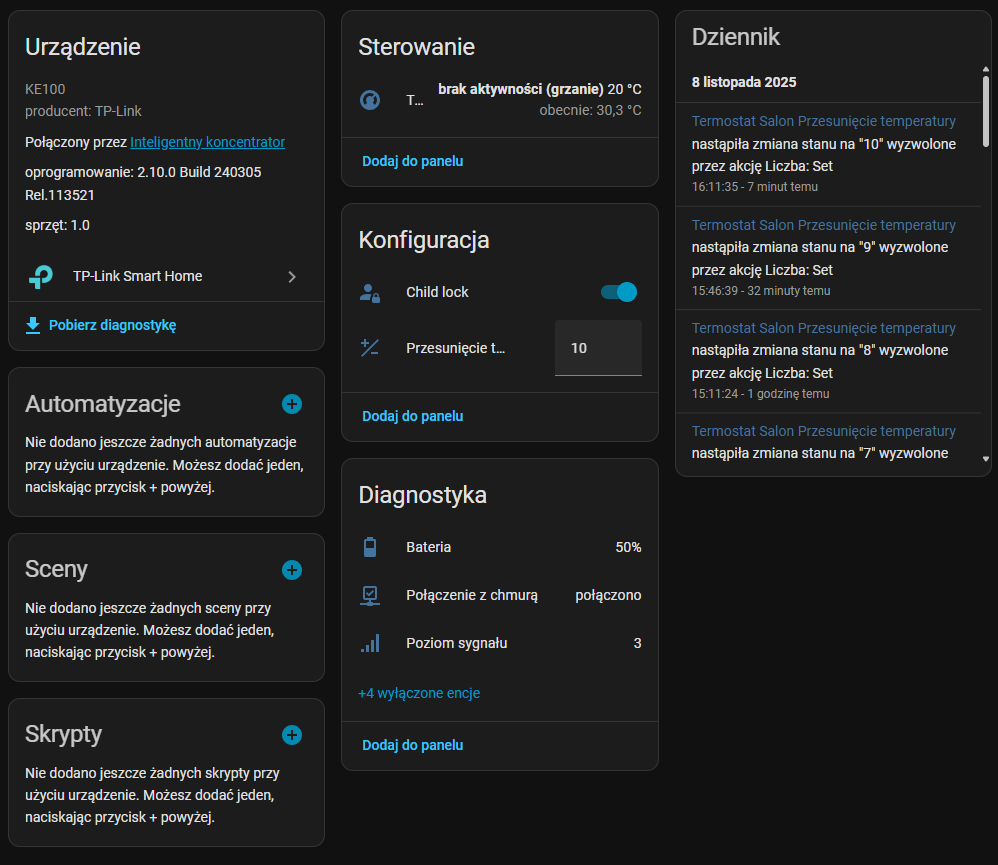998x865 pixels.
Task: Click the thermostat icon in Sterowanie
Action: [370, 100]
